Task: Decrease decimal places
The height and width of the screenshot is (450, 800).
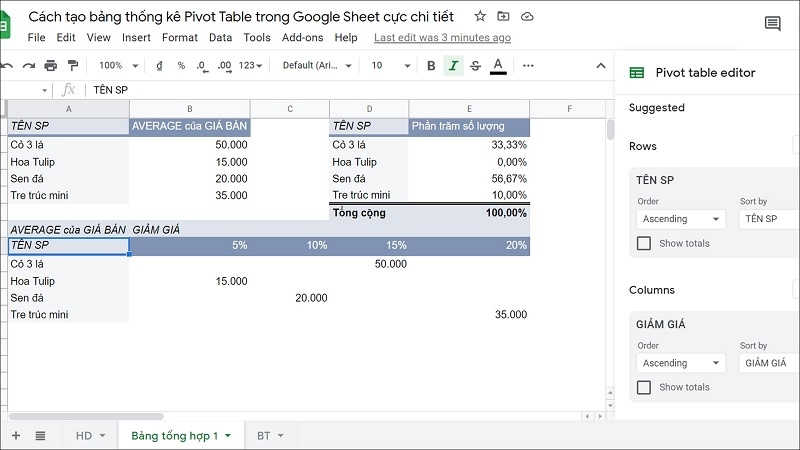Action: pos(202,66)
